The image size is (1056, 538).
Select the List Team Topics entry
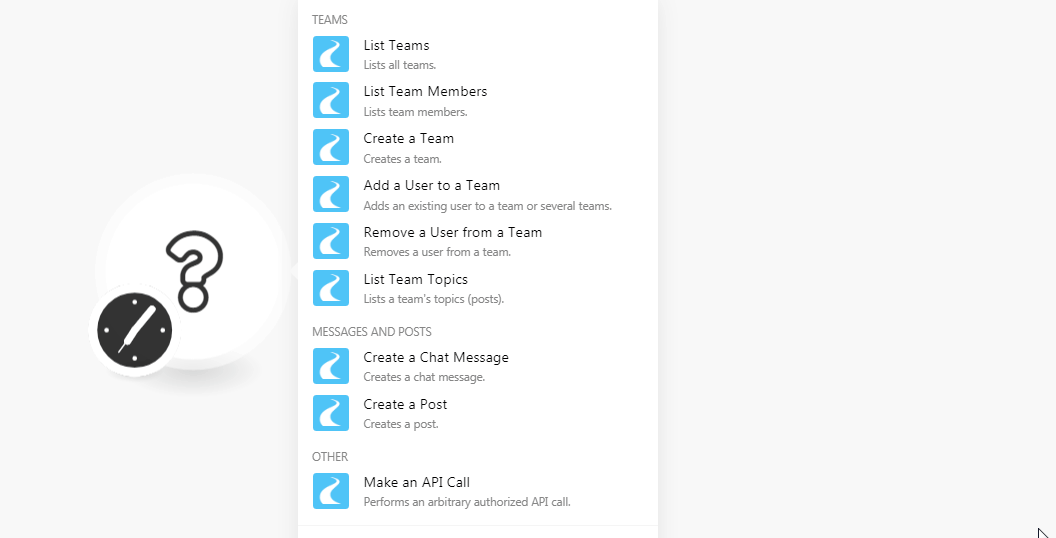[415, 280]
